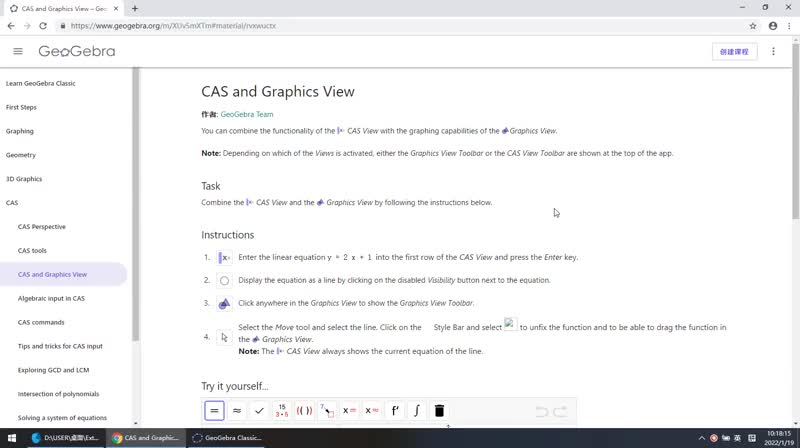Select the Keep Input checkmark tool
Image resolution: width=800 pixels, height=448 pixels.
click(x=259, y=410)
